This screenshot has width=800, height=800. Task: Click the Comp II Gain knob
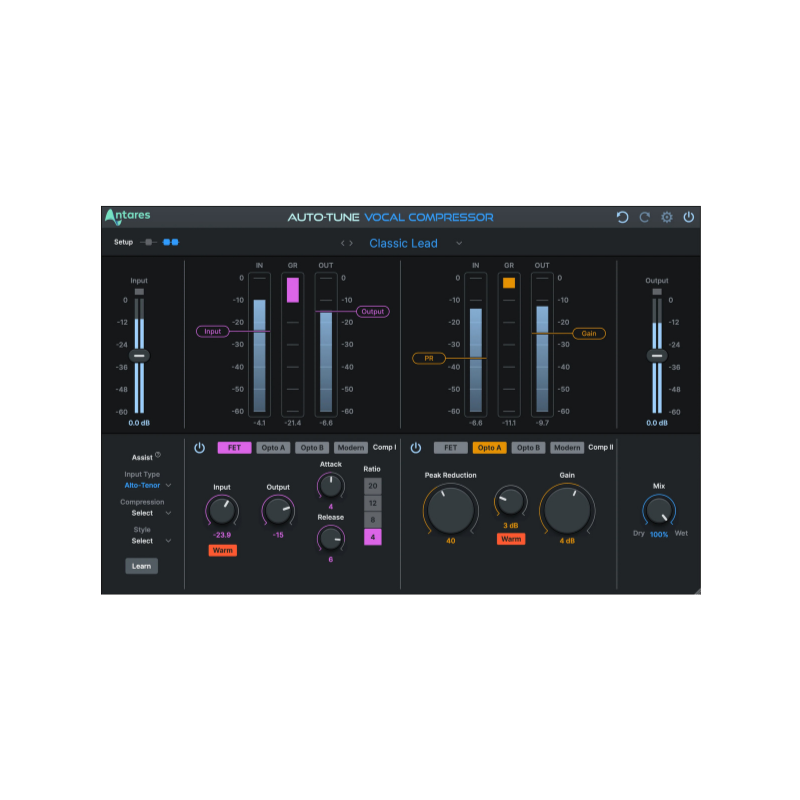(567, 510)
